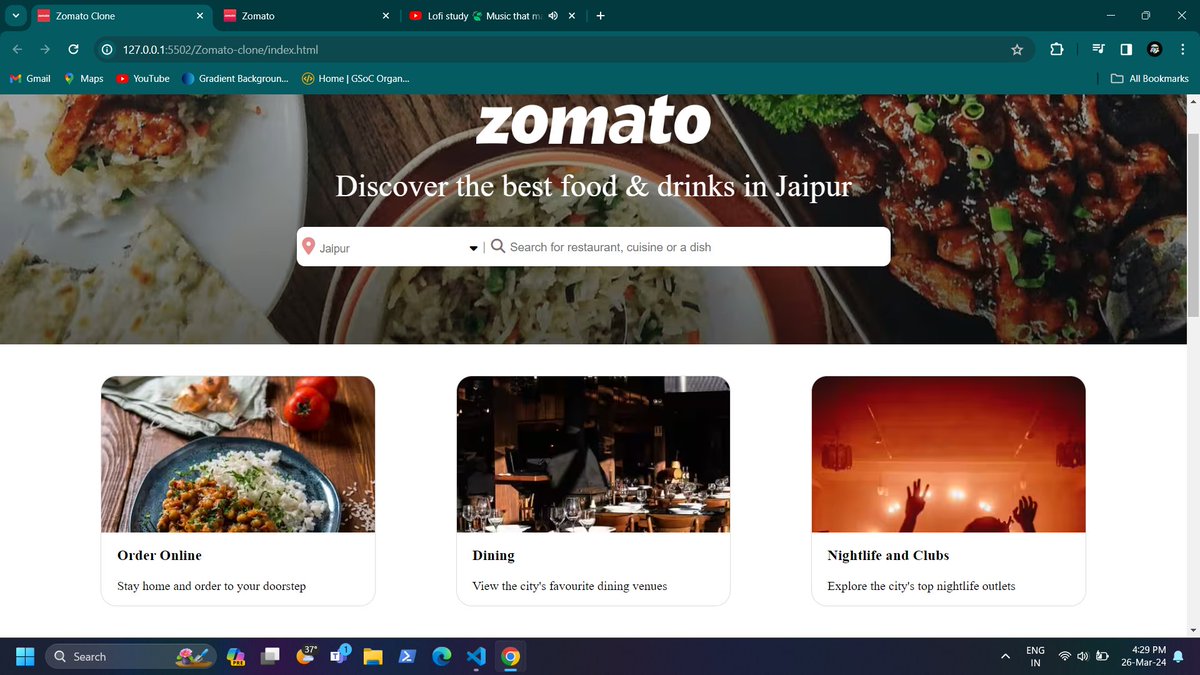Mute the Lofi study tab speaker icon
1200x675 pixels.
(553, 16)
